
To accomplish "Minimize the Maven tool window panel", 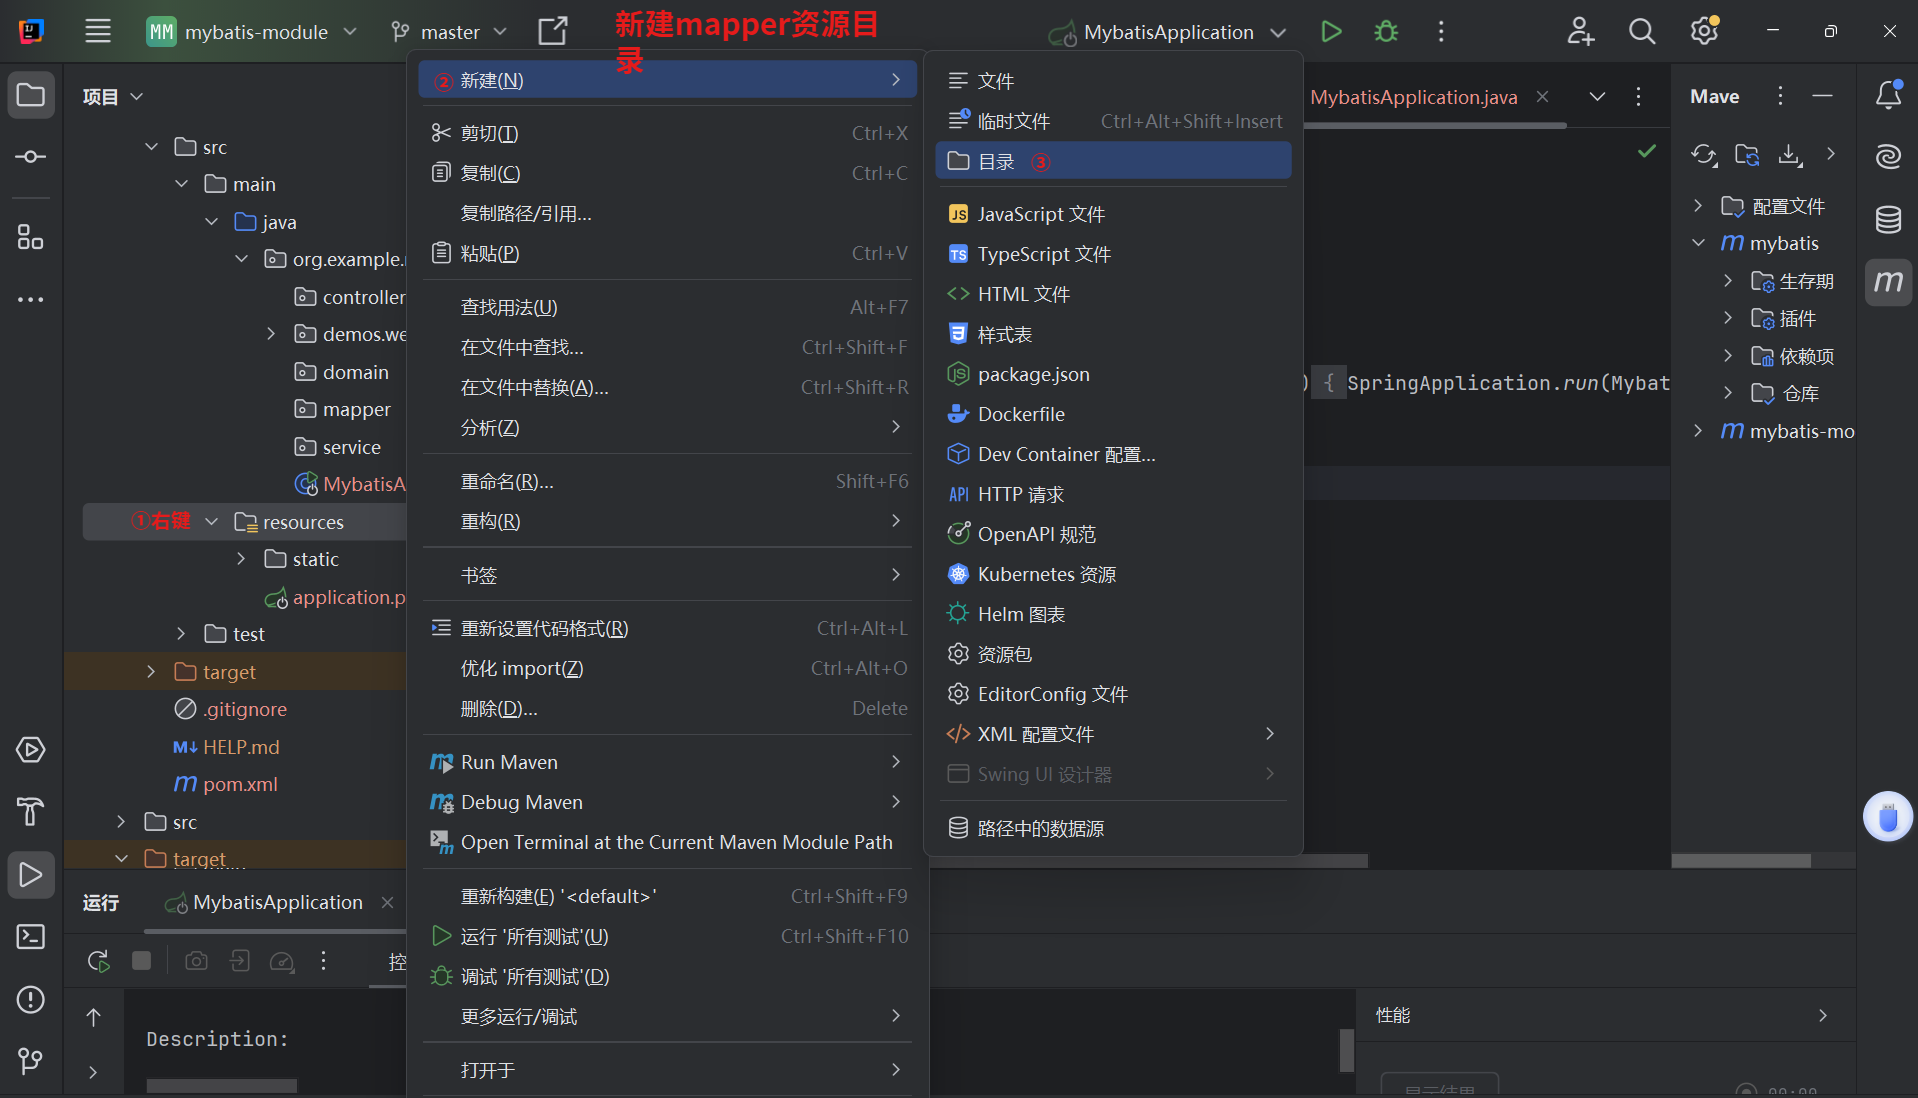I will coord(1822,96).
